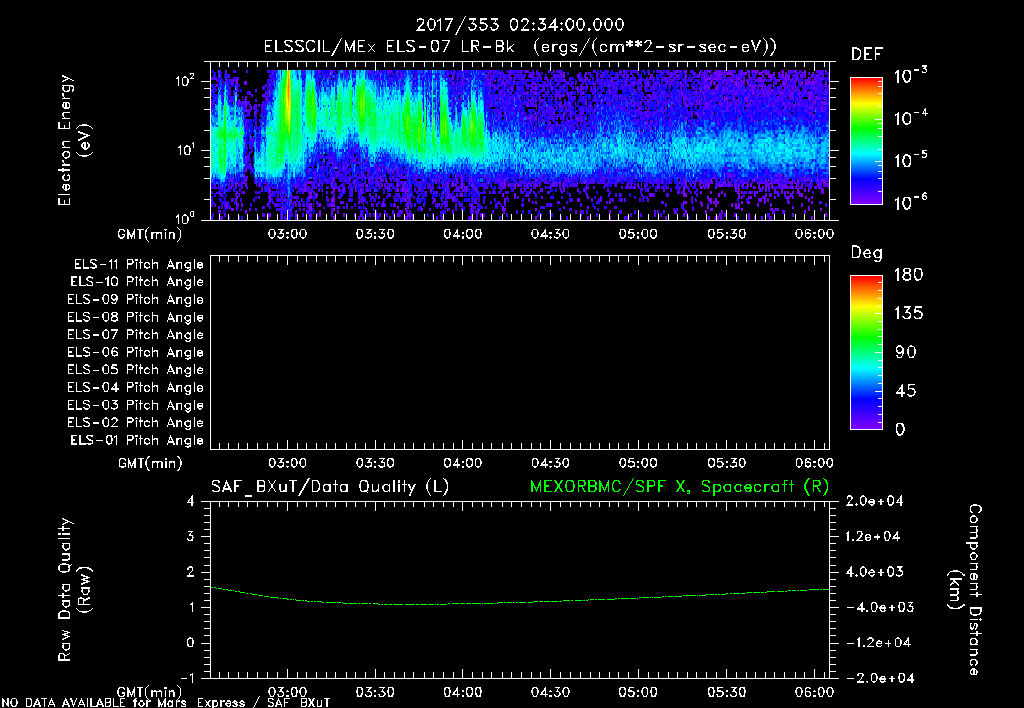
Task: Click the 90 value on Deg scale
Action: click(906, 352)
